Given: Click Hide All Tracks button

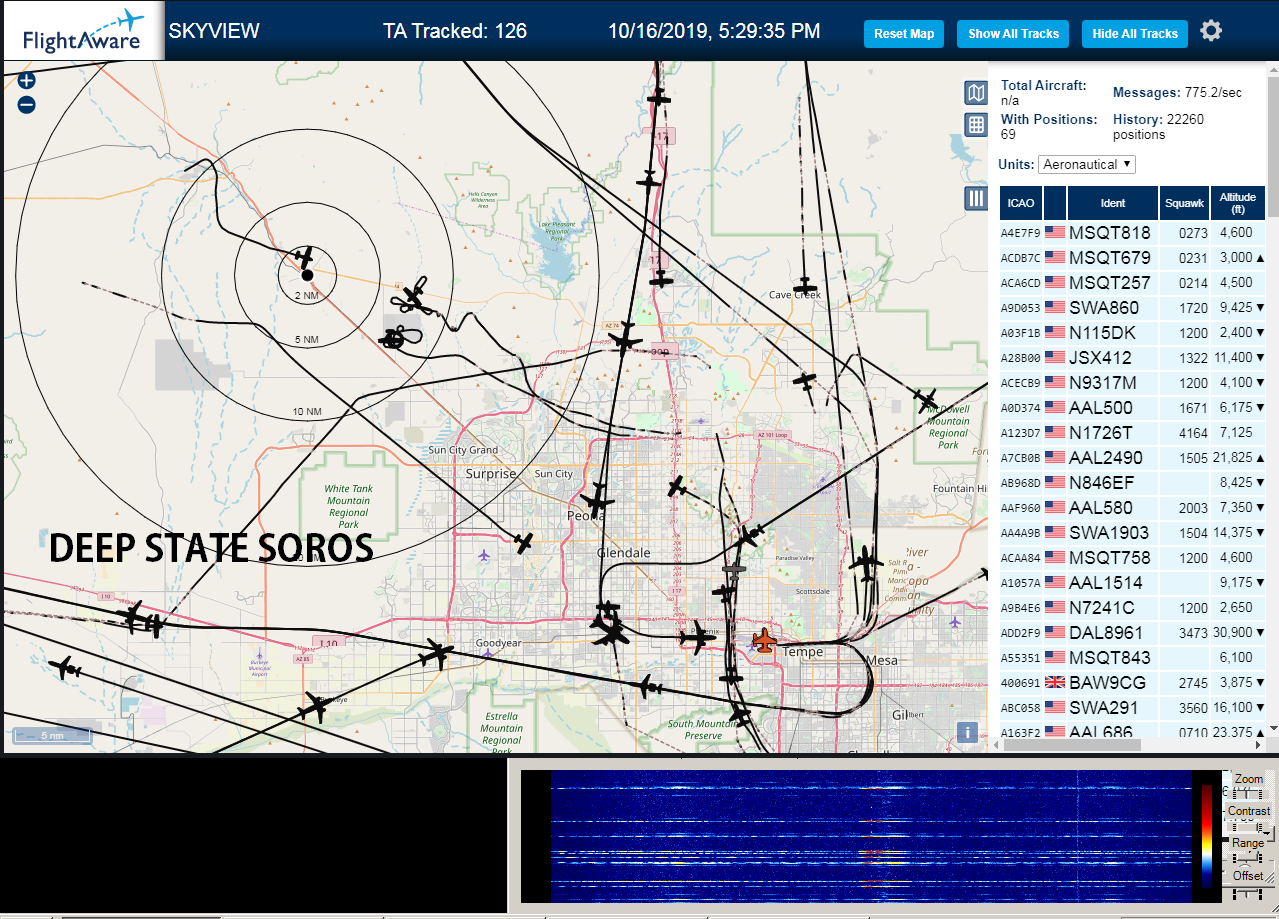Looking at the screenshot, I should pyautogui.click(x=1135, y=34).
